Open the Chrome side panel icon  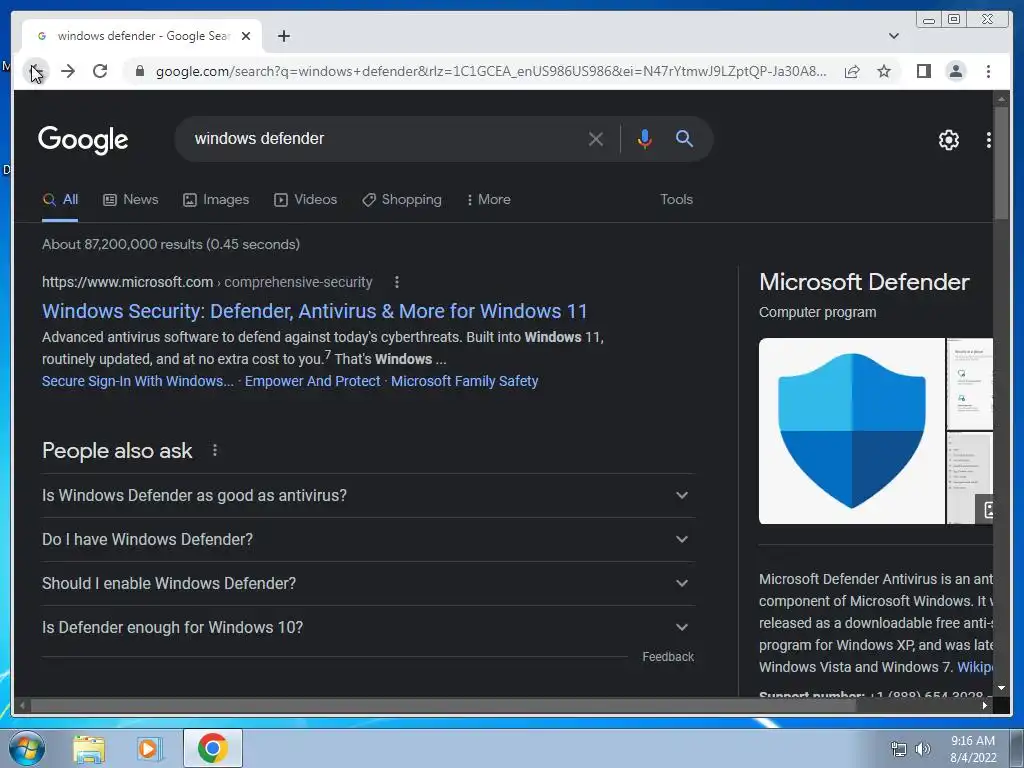pos(923,71)
